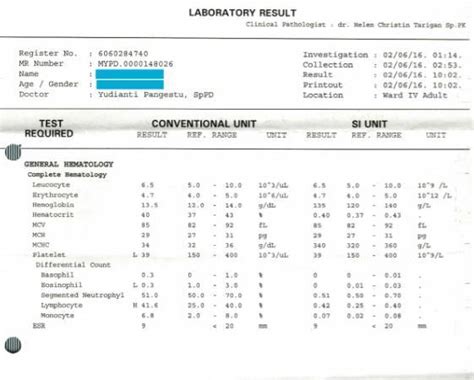474x380 pixels.
Task: Click the "Basophil" test name
Action: pos(57,275)
